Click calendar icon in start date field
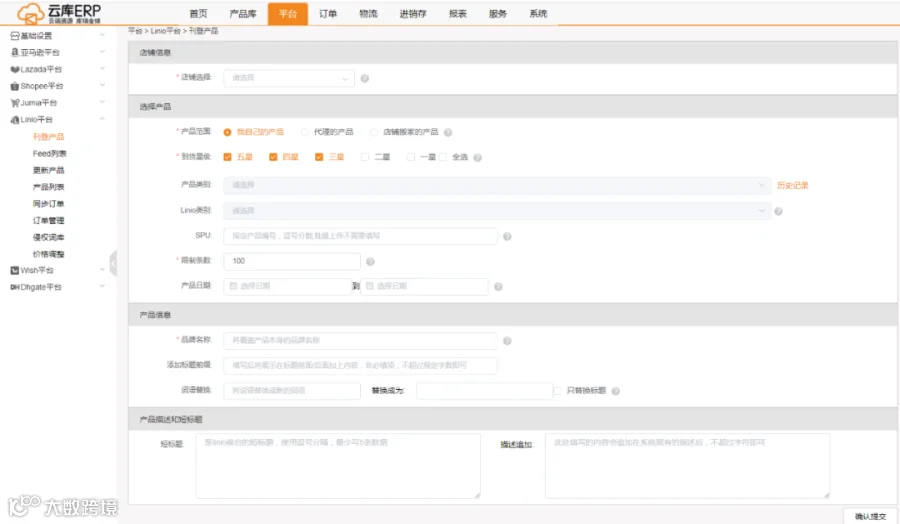 coord(233,286)
